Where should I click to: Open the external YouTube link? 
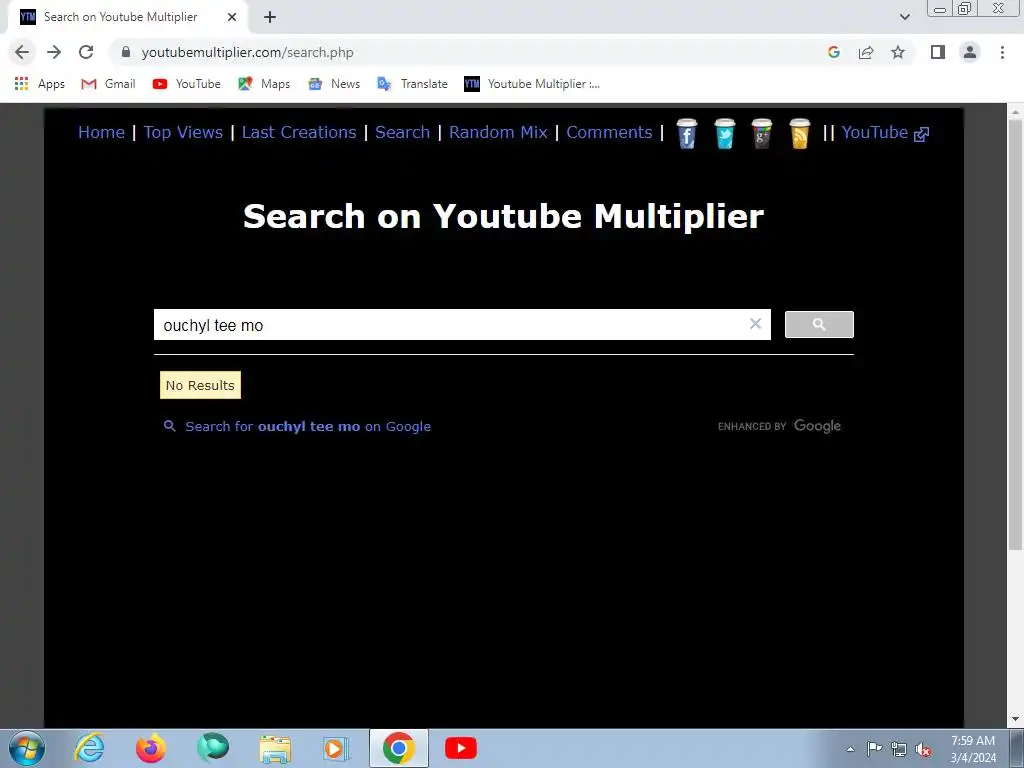click(885, 133)
